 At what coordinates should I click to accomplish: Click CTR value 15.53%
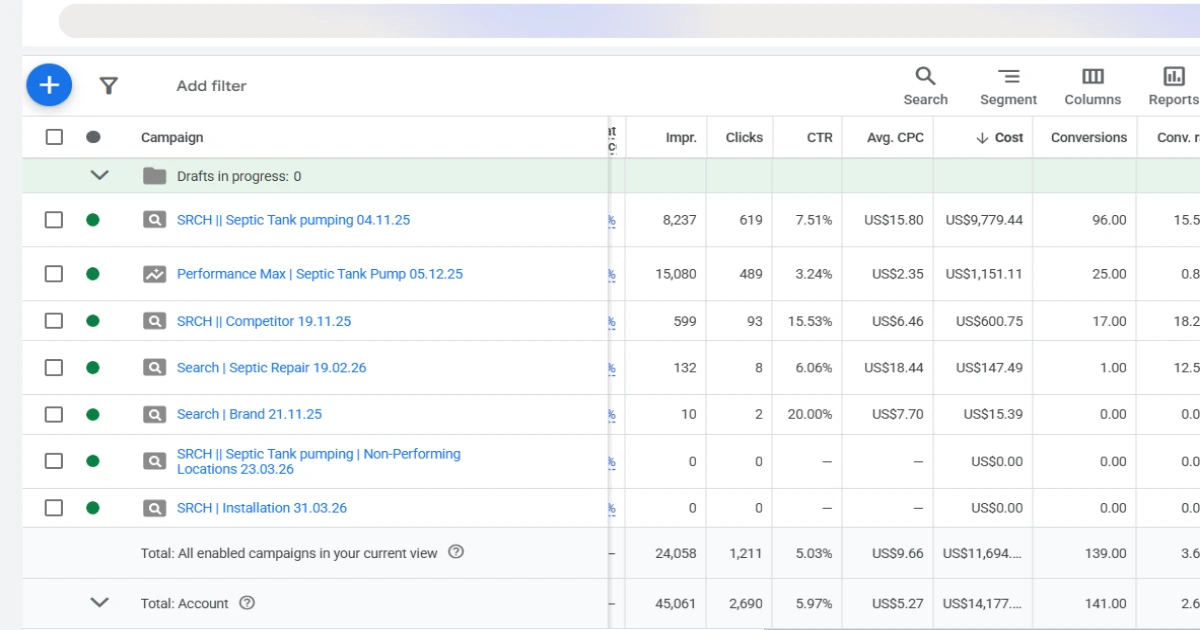click(x=810, y=321)
